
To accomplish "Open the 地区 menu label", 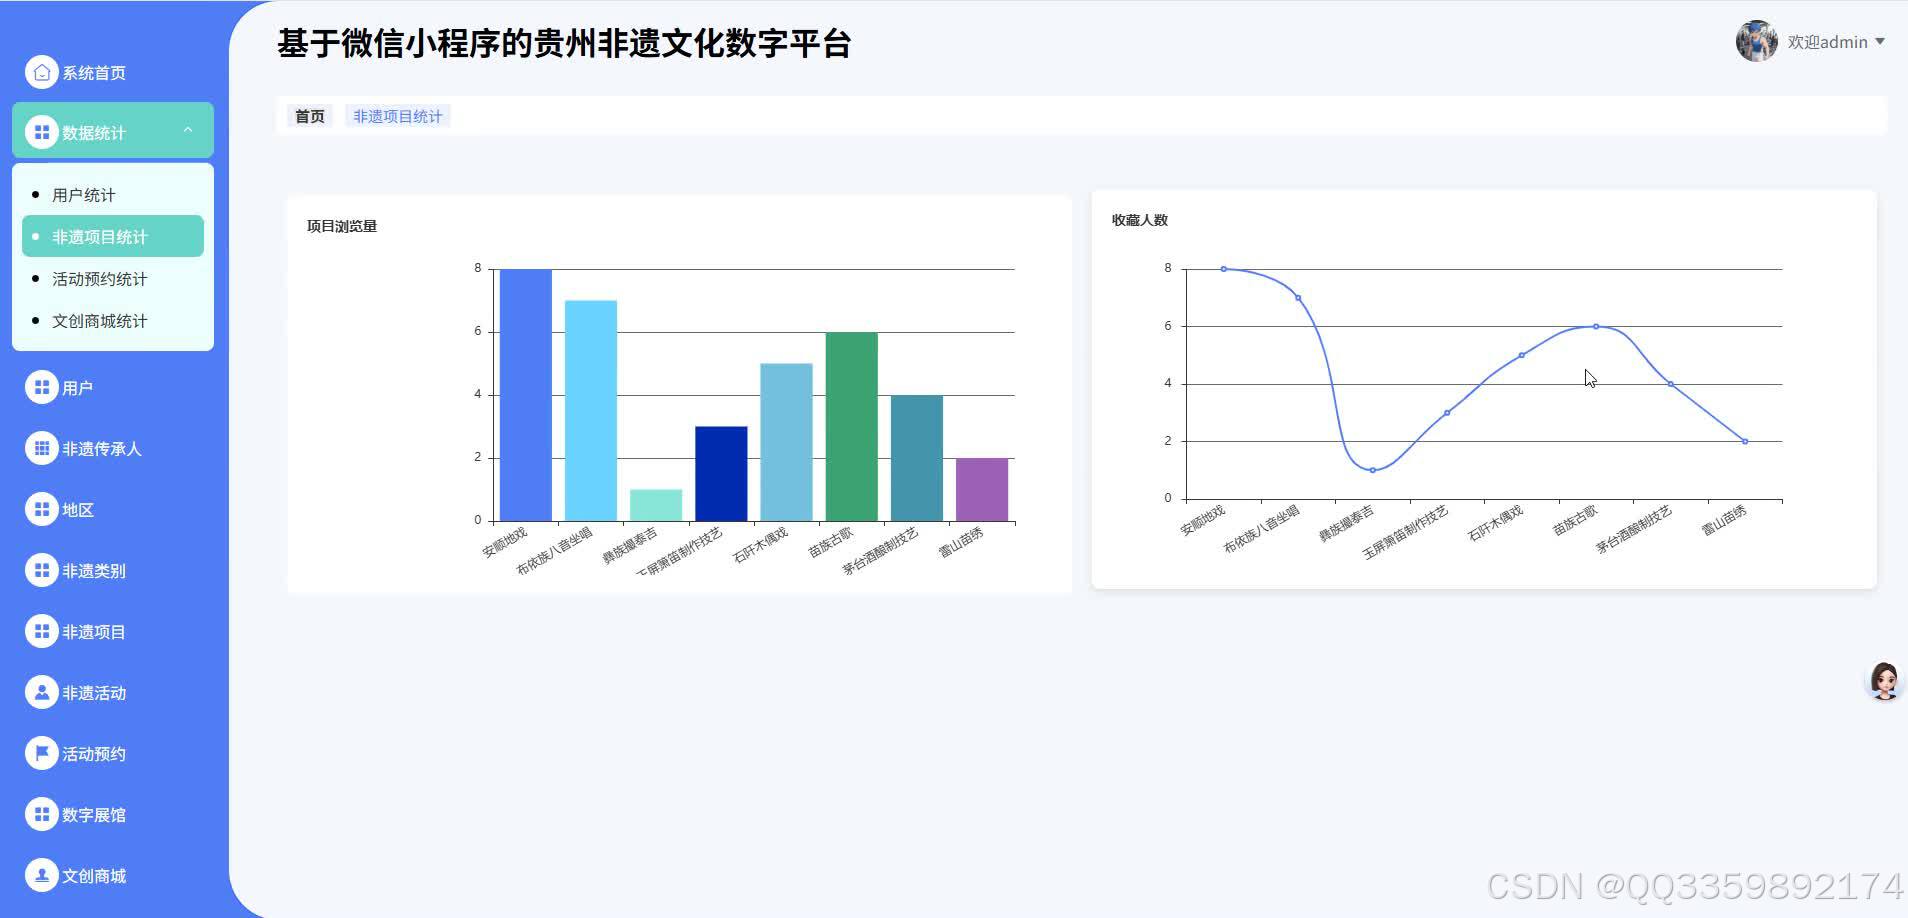I will tap(78, 510).
